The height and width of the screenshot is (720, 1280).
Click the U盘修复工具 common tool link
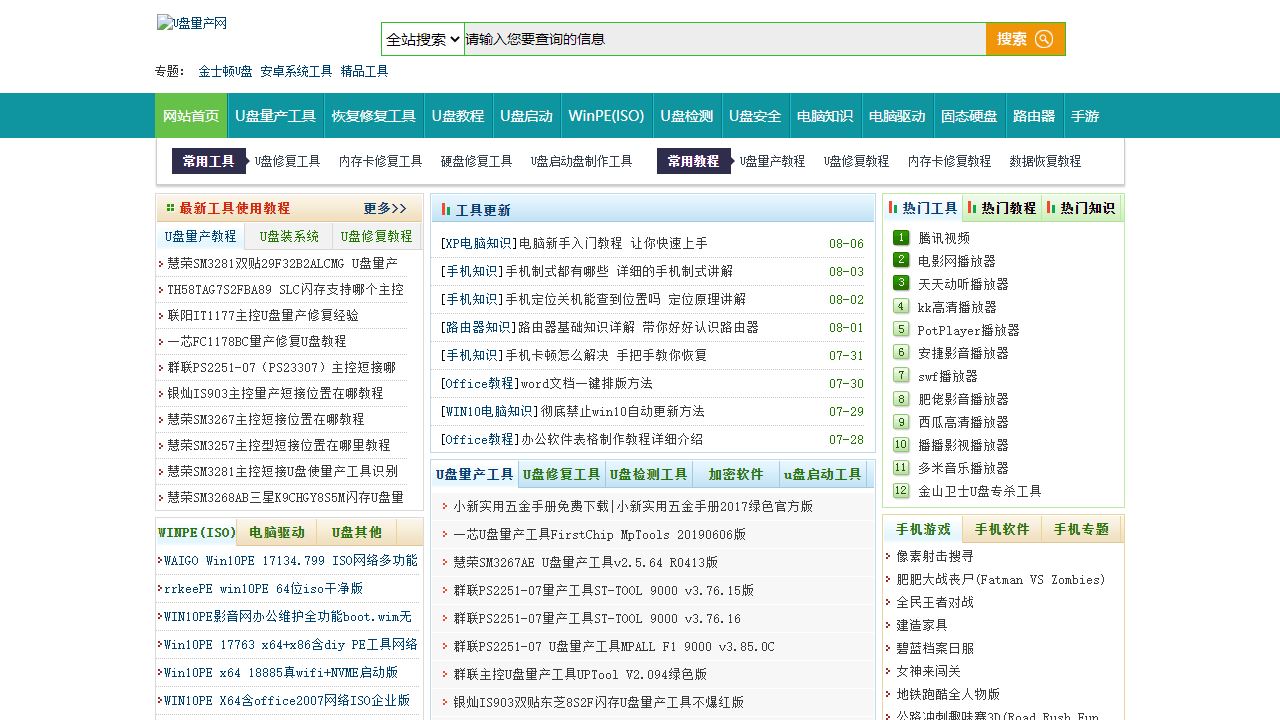[x=288, y=161]
